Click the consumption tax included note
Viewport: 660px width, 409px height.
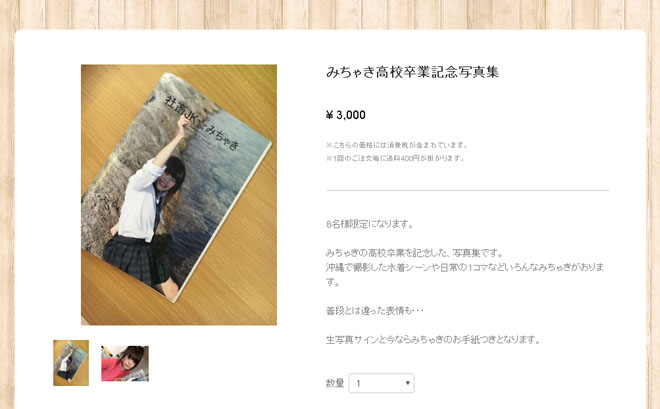pyautogui.click(x=397, y=145)
